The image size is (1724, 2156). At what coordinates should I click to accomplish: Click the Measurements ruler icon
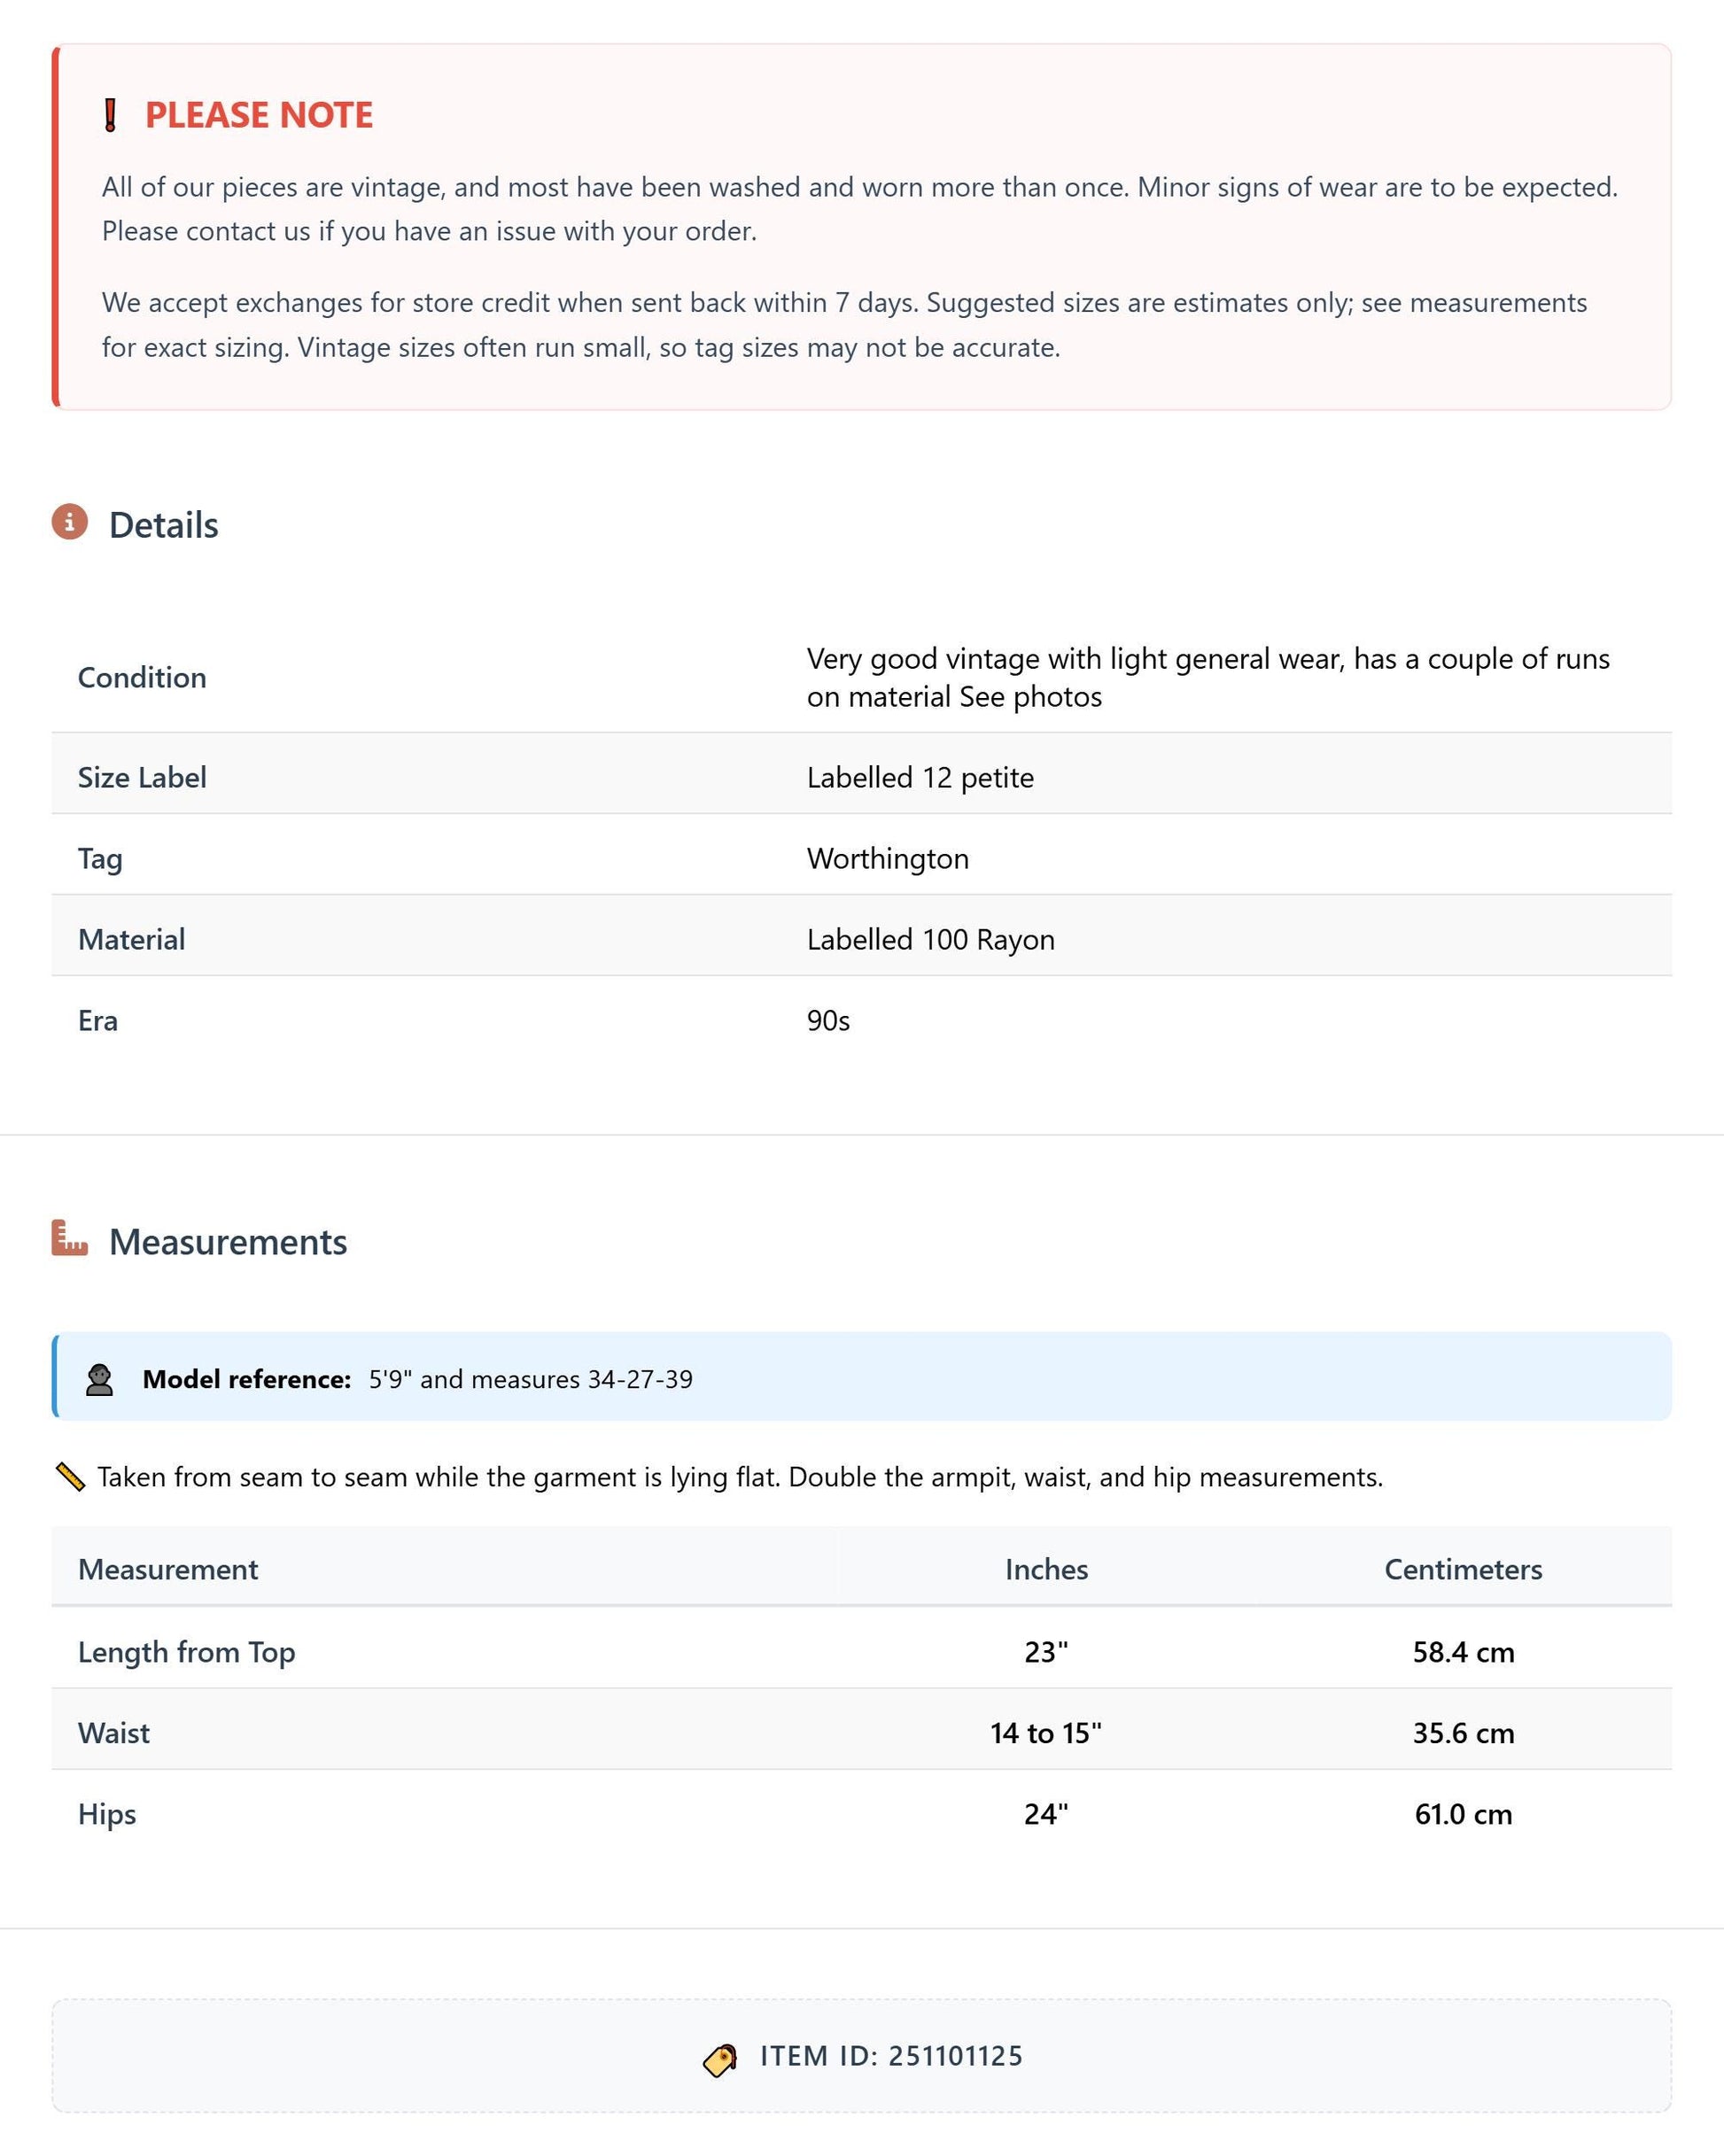[70, 1238]
